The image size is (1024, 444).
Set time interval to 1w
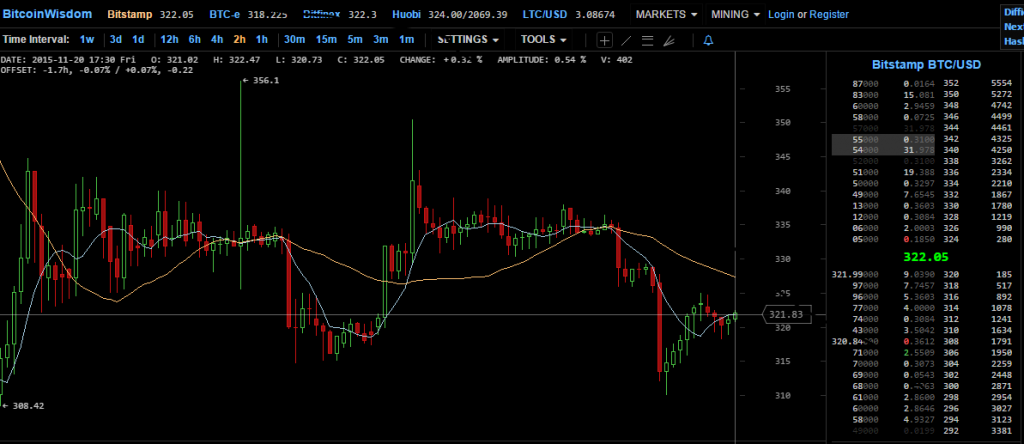[87, 40]
